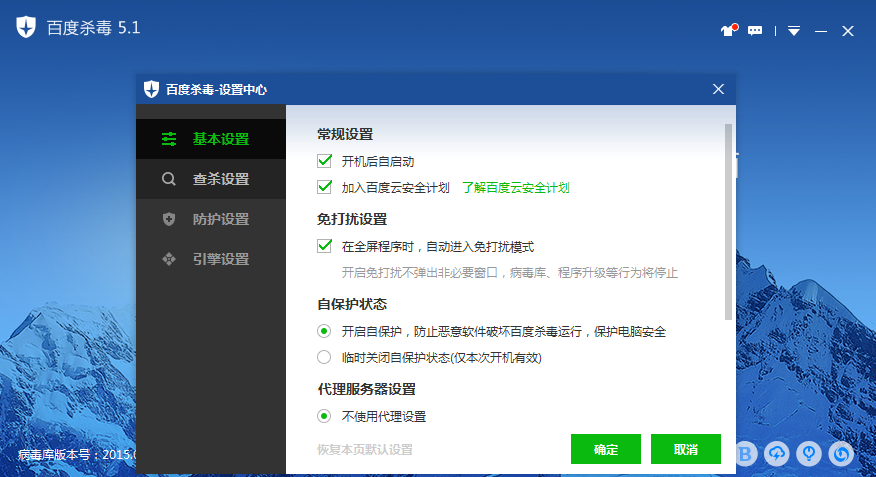Image resolution: width=876 pixels, height=477 pixels.
Task: Select 临时关闭自保护状态 radio option
Action: click(x=324, y=357)
